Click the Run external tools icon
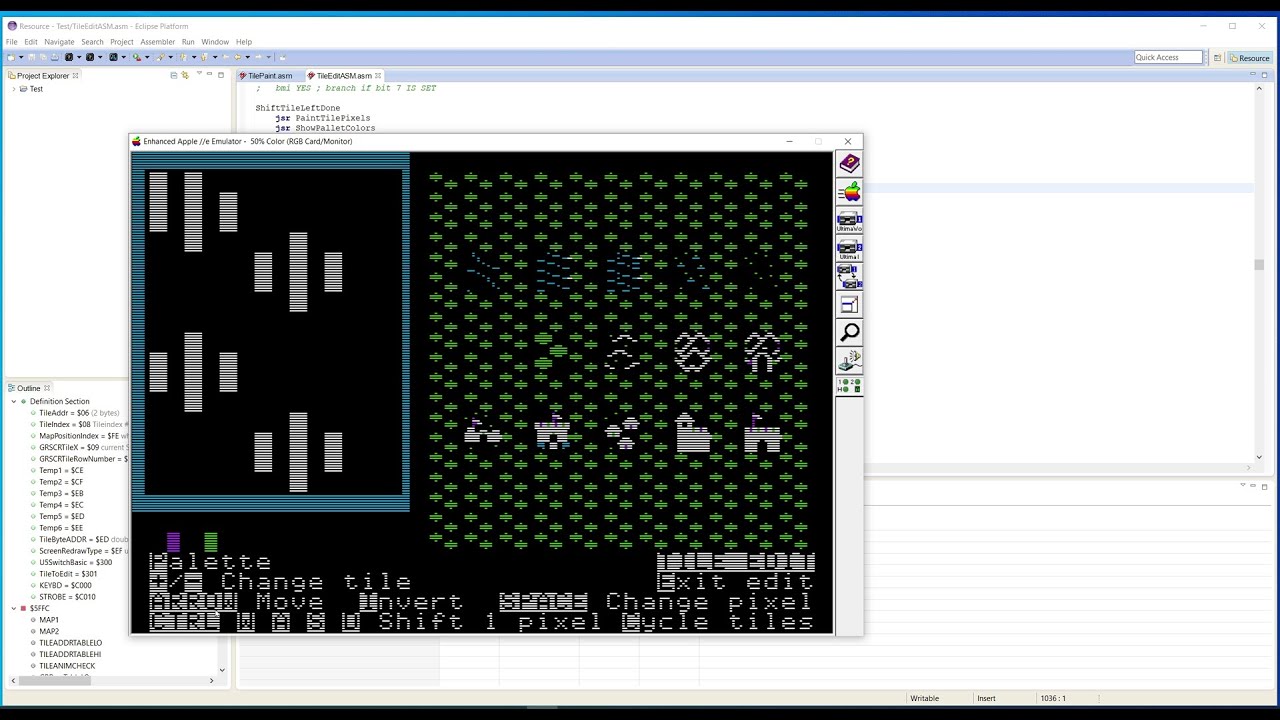 click(136, 57)
